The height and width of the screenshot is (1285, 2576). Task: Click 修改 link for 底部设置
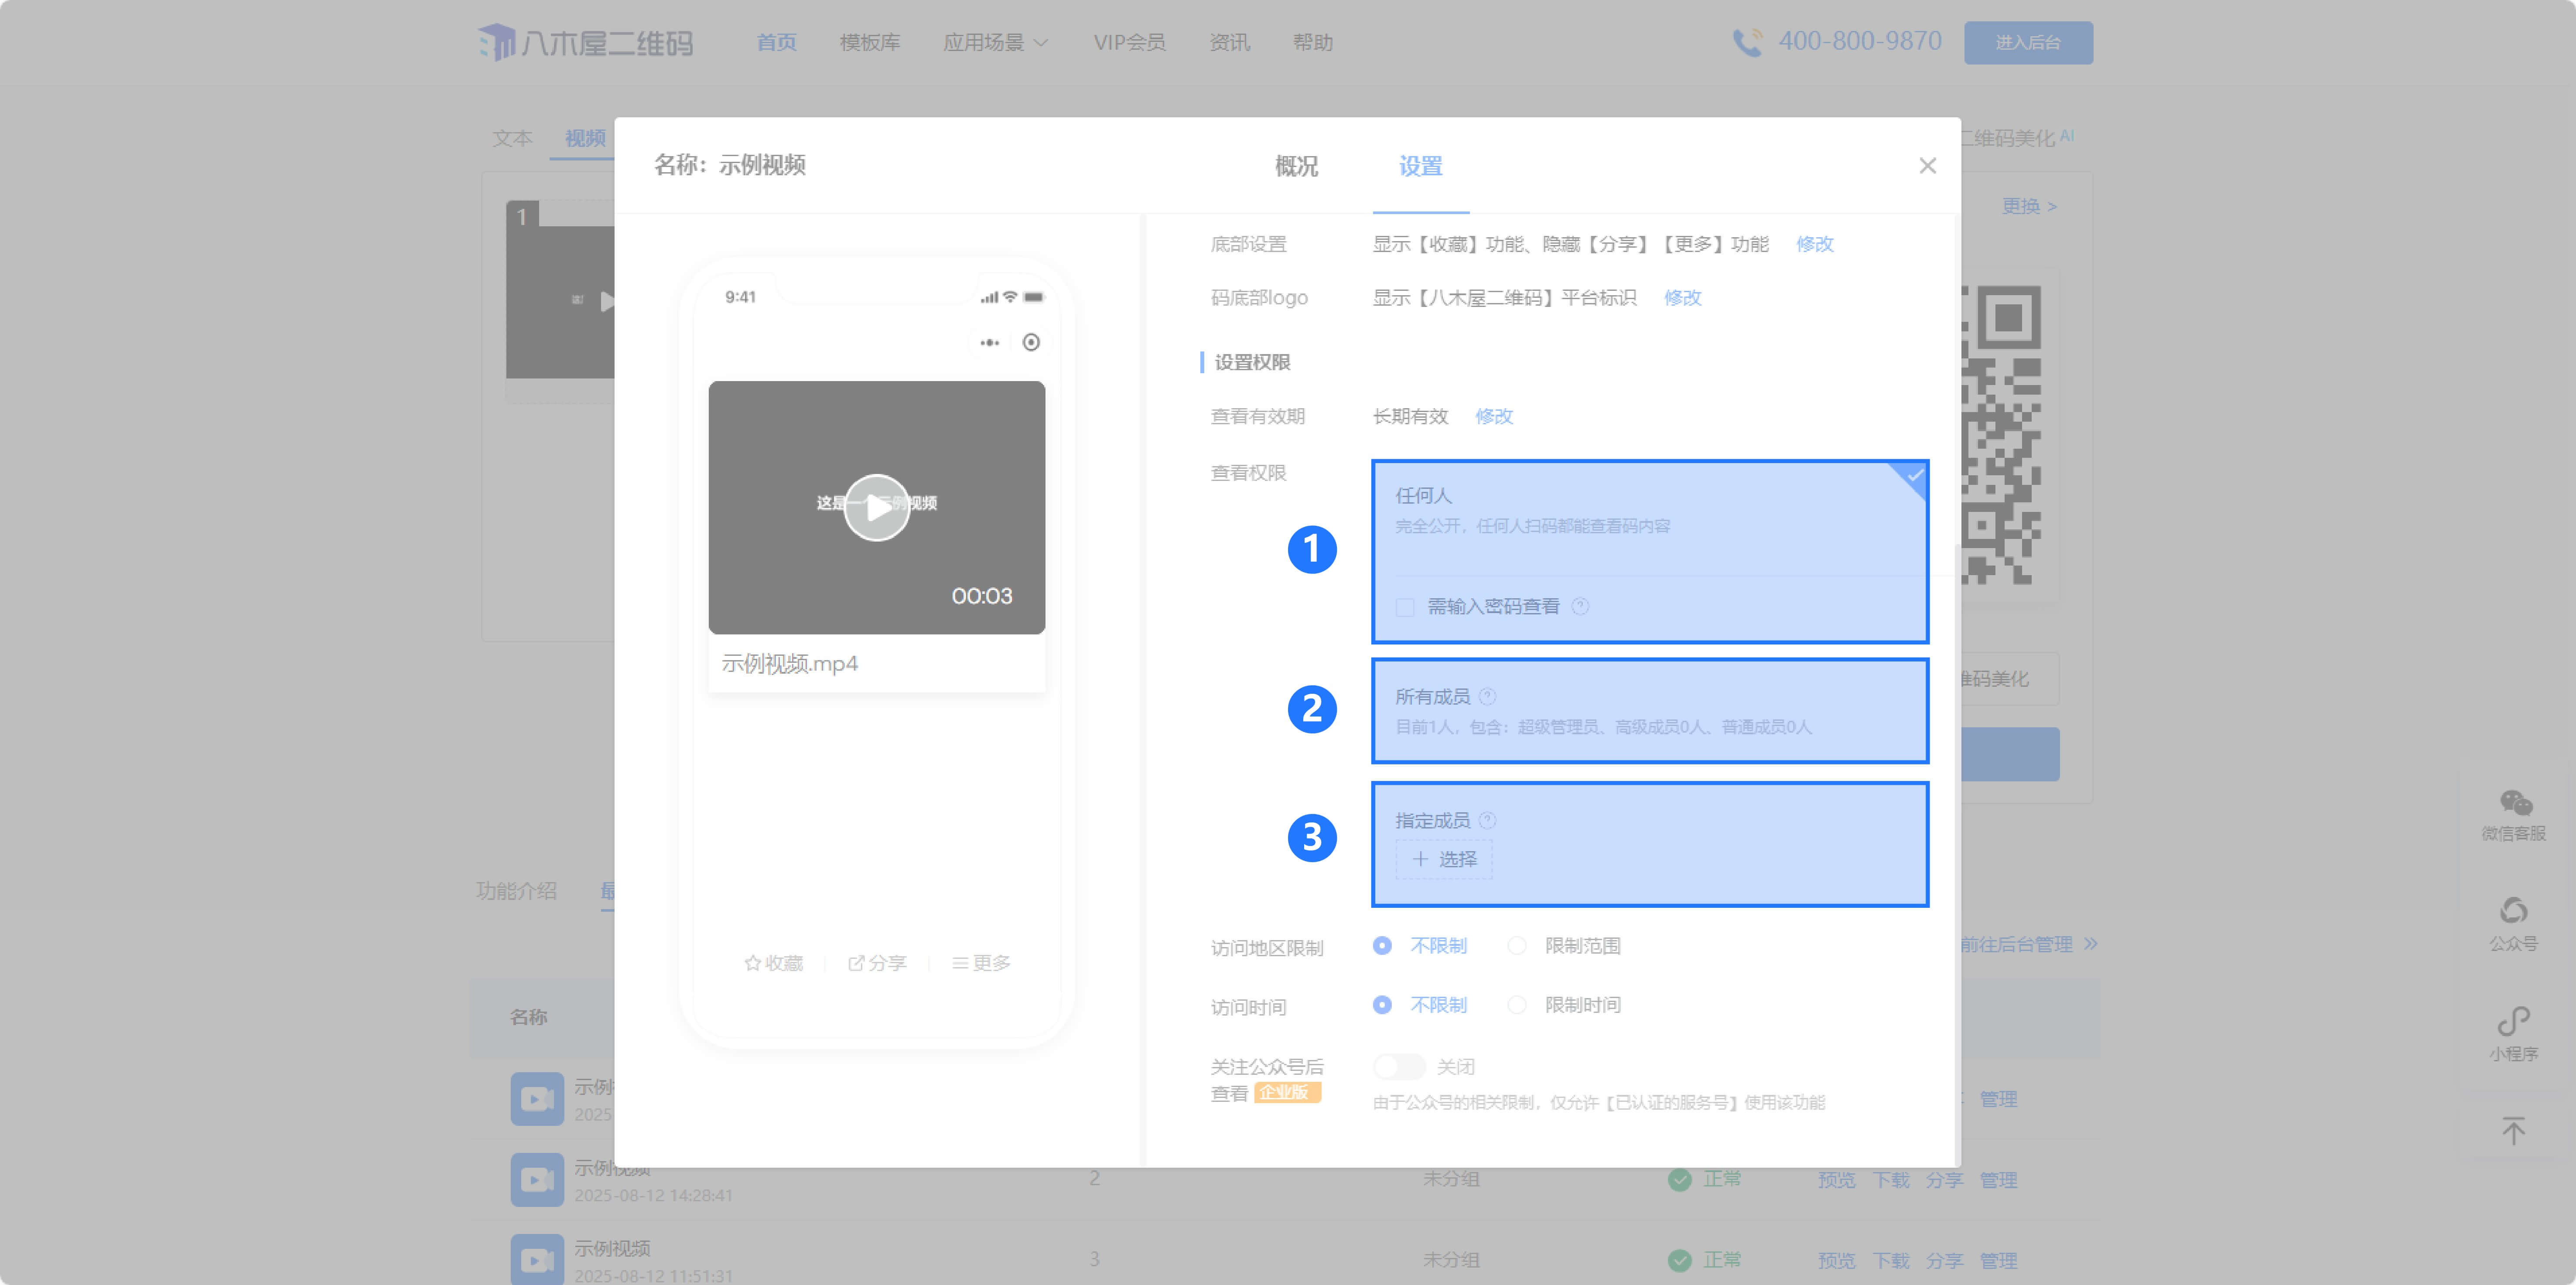coord(1814,244)
